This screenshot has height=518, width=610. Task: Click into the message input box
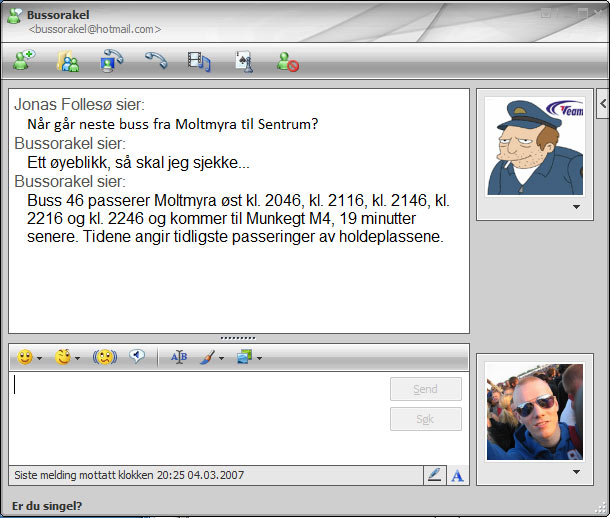click(198, 418)
